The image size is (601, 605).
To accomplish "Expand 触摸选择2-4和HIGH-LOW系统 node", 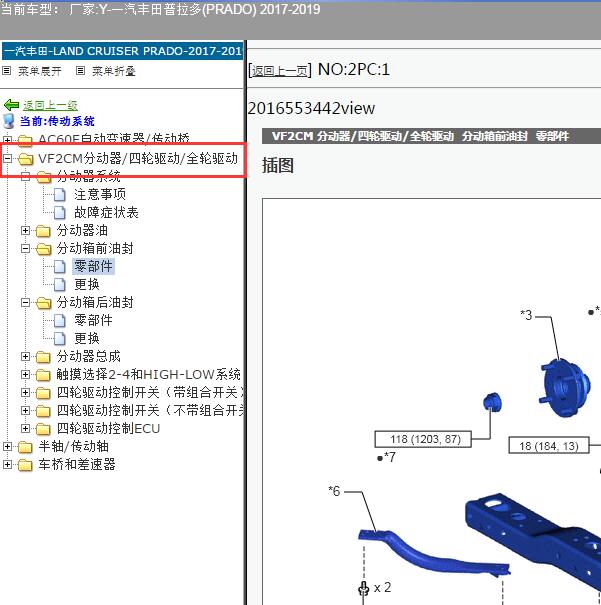I will pyautogui.click(x=25, y=374).
